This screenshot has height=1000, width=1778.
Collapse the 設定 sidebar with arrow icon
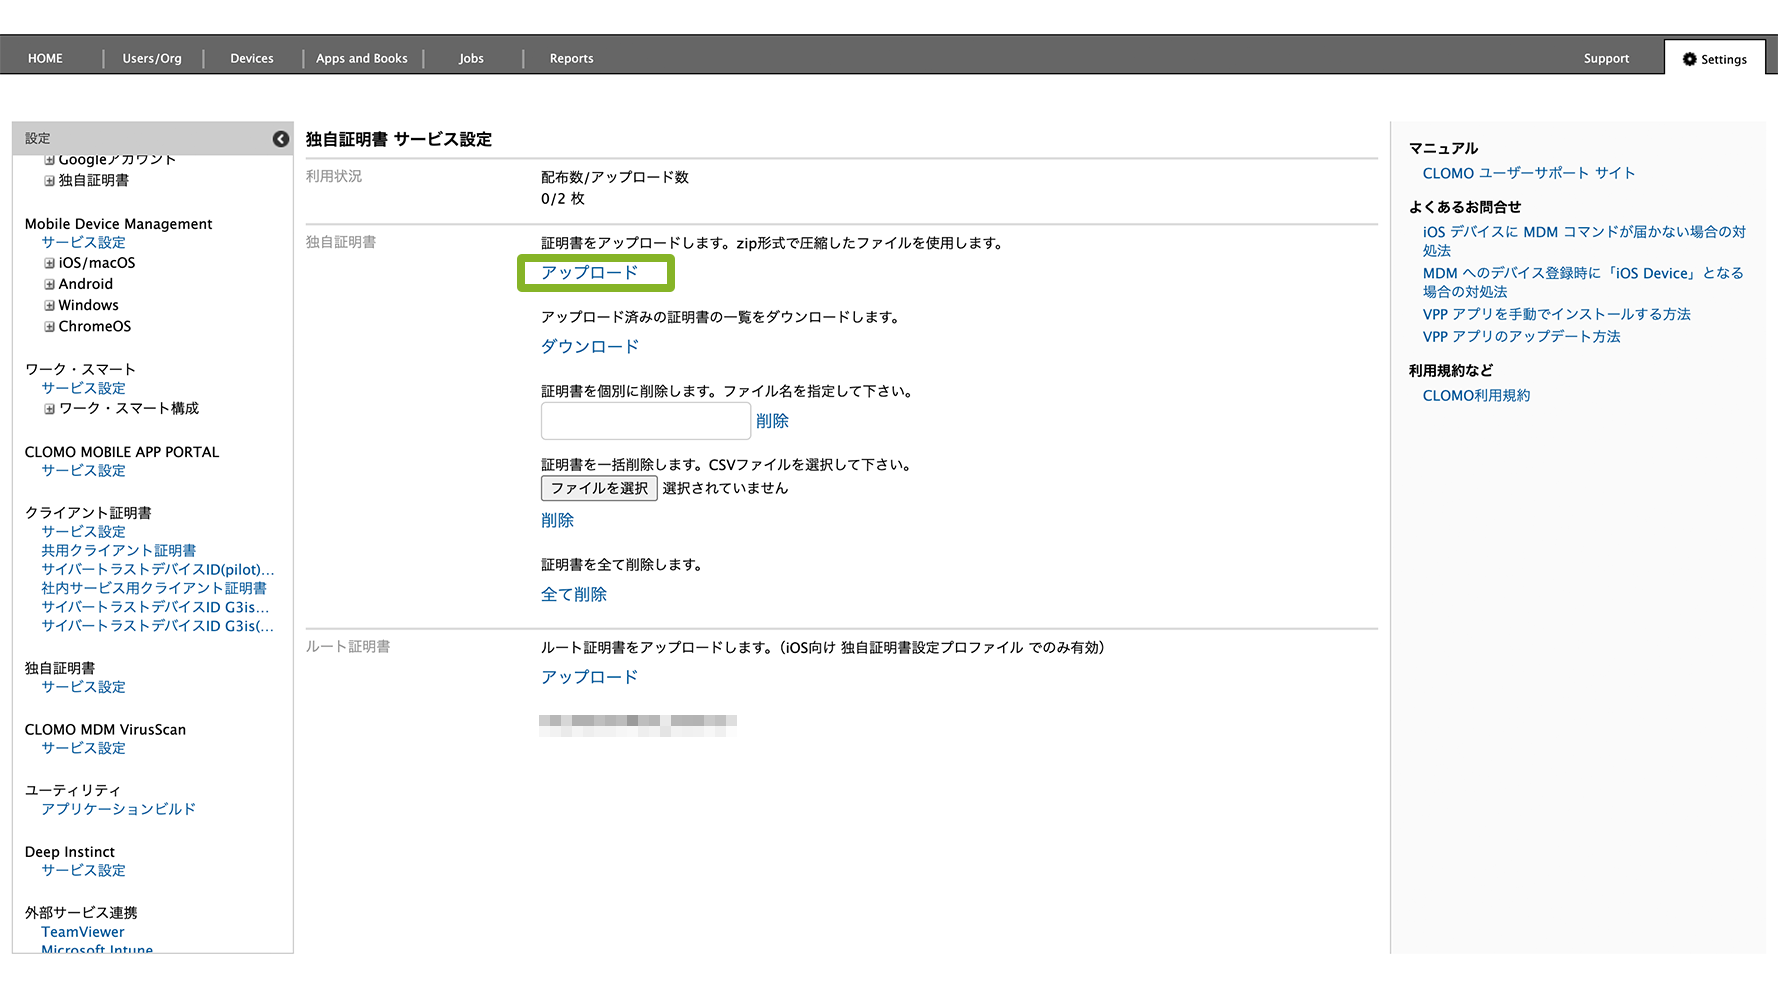[x=281, y=139]
